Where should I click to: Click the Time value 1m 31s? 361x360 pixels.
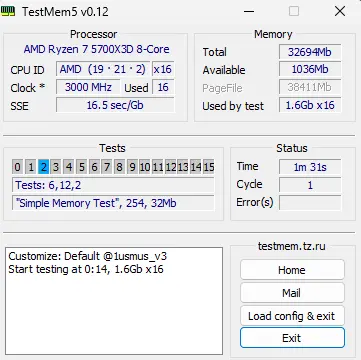pos(310,167)
